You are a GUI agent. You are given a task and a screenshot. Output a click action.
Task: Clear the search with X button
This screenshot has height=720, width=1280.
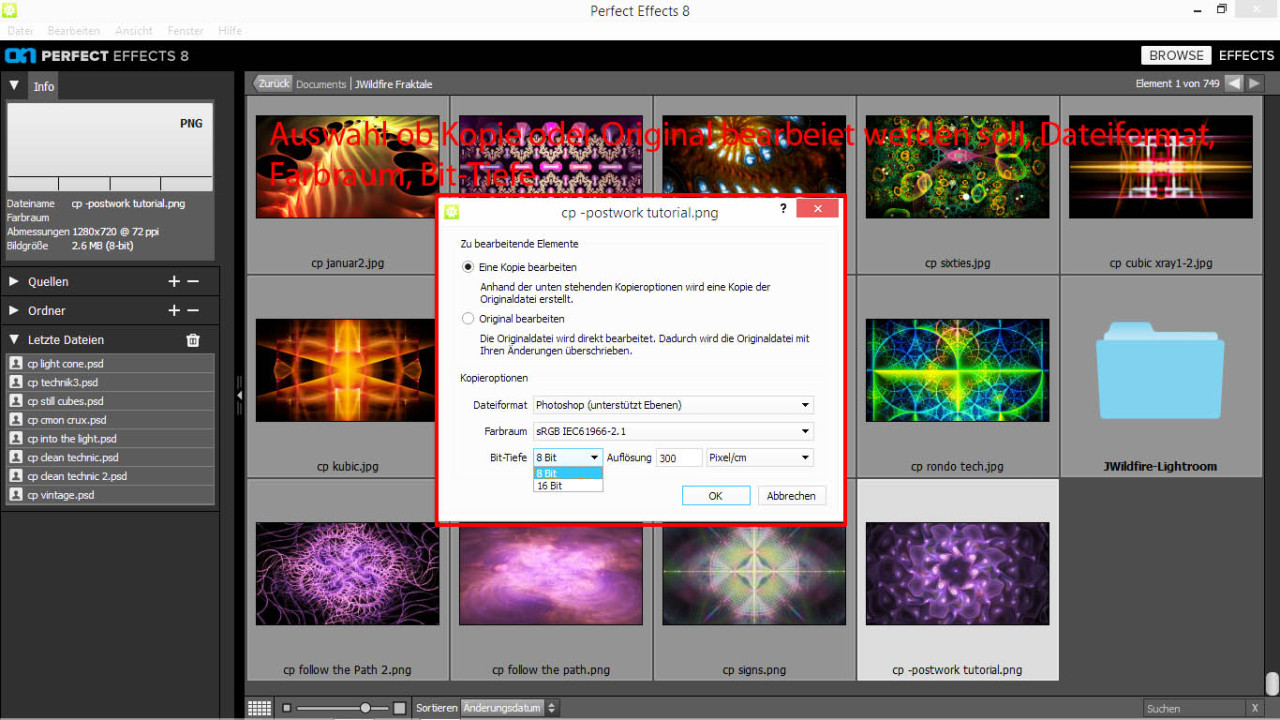point(1254,708)
